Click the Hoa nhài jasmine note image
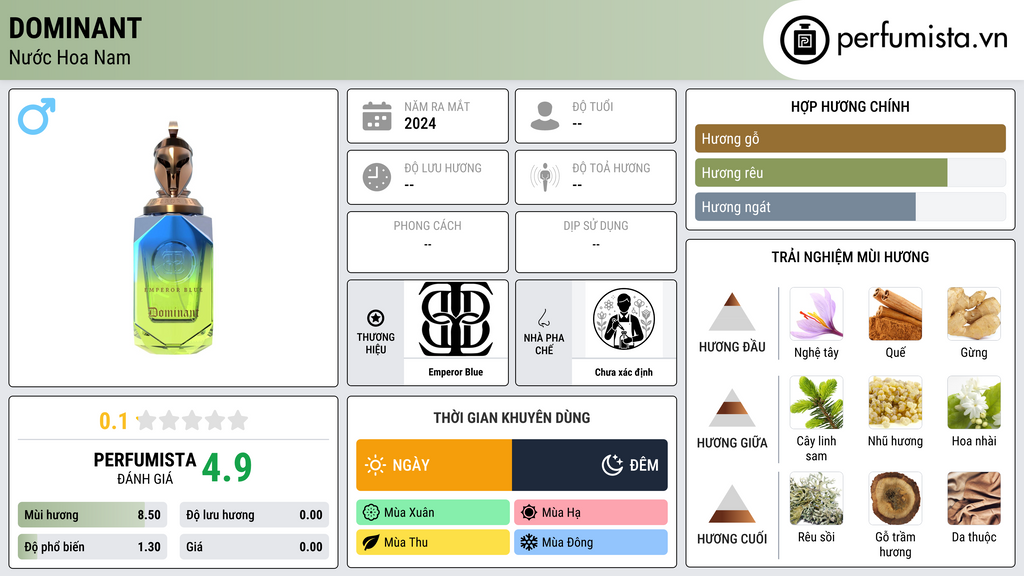Image resolution: width=1024 pixels, height=576 pixels. tap(974, 402)
